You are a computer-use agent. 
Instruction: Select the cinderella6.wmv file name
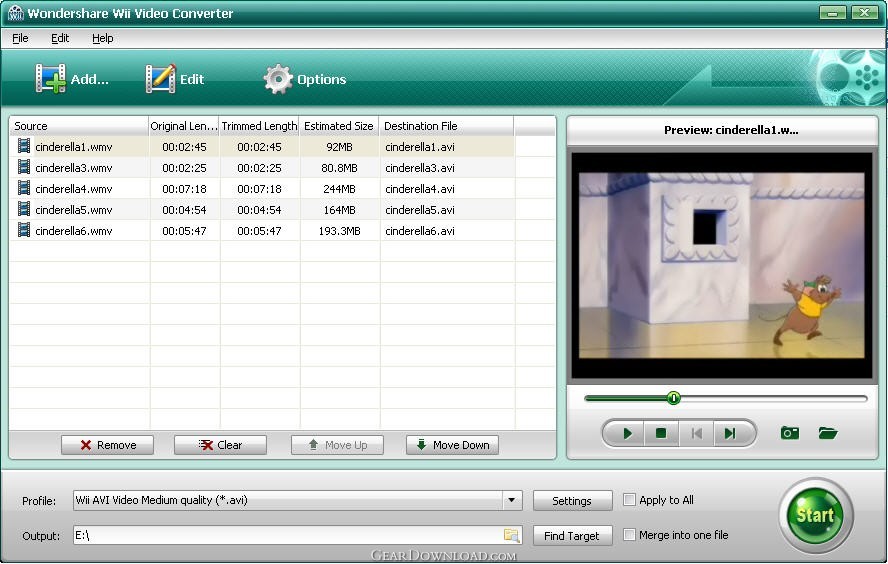coord(74,230)
